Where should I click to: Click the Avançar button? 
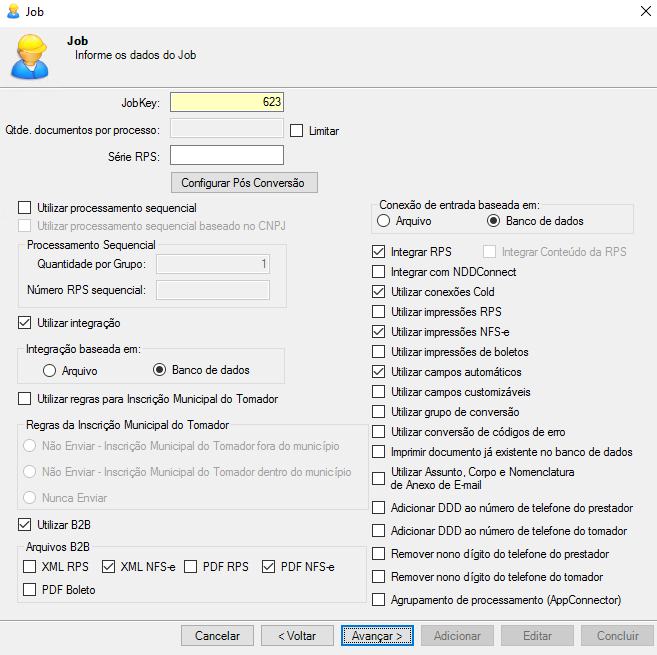pyautogui.click(x=377, y=635)
